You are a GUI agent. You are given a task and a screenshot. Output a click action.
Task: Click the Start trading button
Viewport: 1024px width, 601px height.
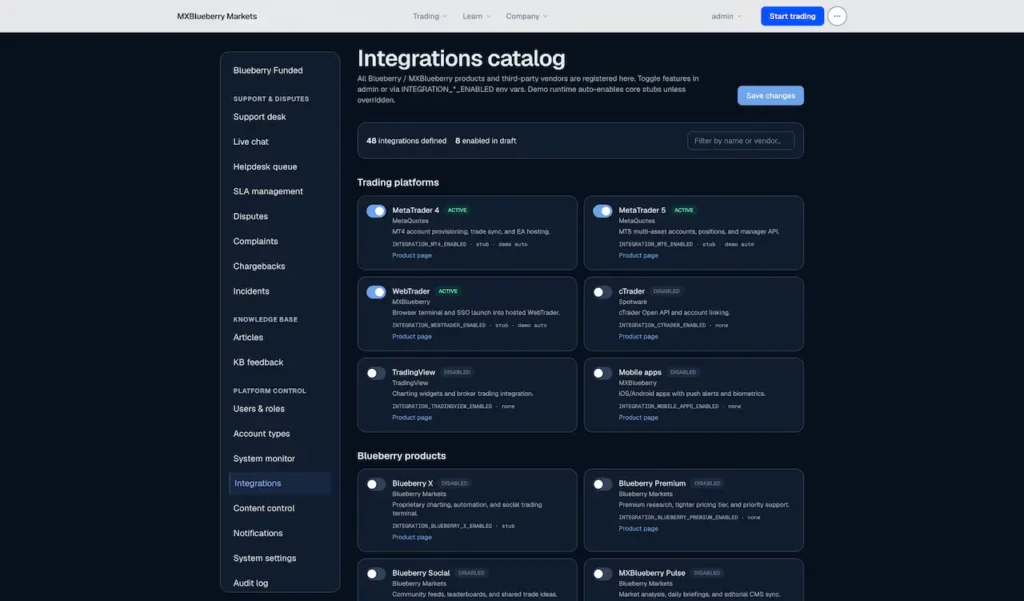(792, 16)
